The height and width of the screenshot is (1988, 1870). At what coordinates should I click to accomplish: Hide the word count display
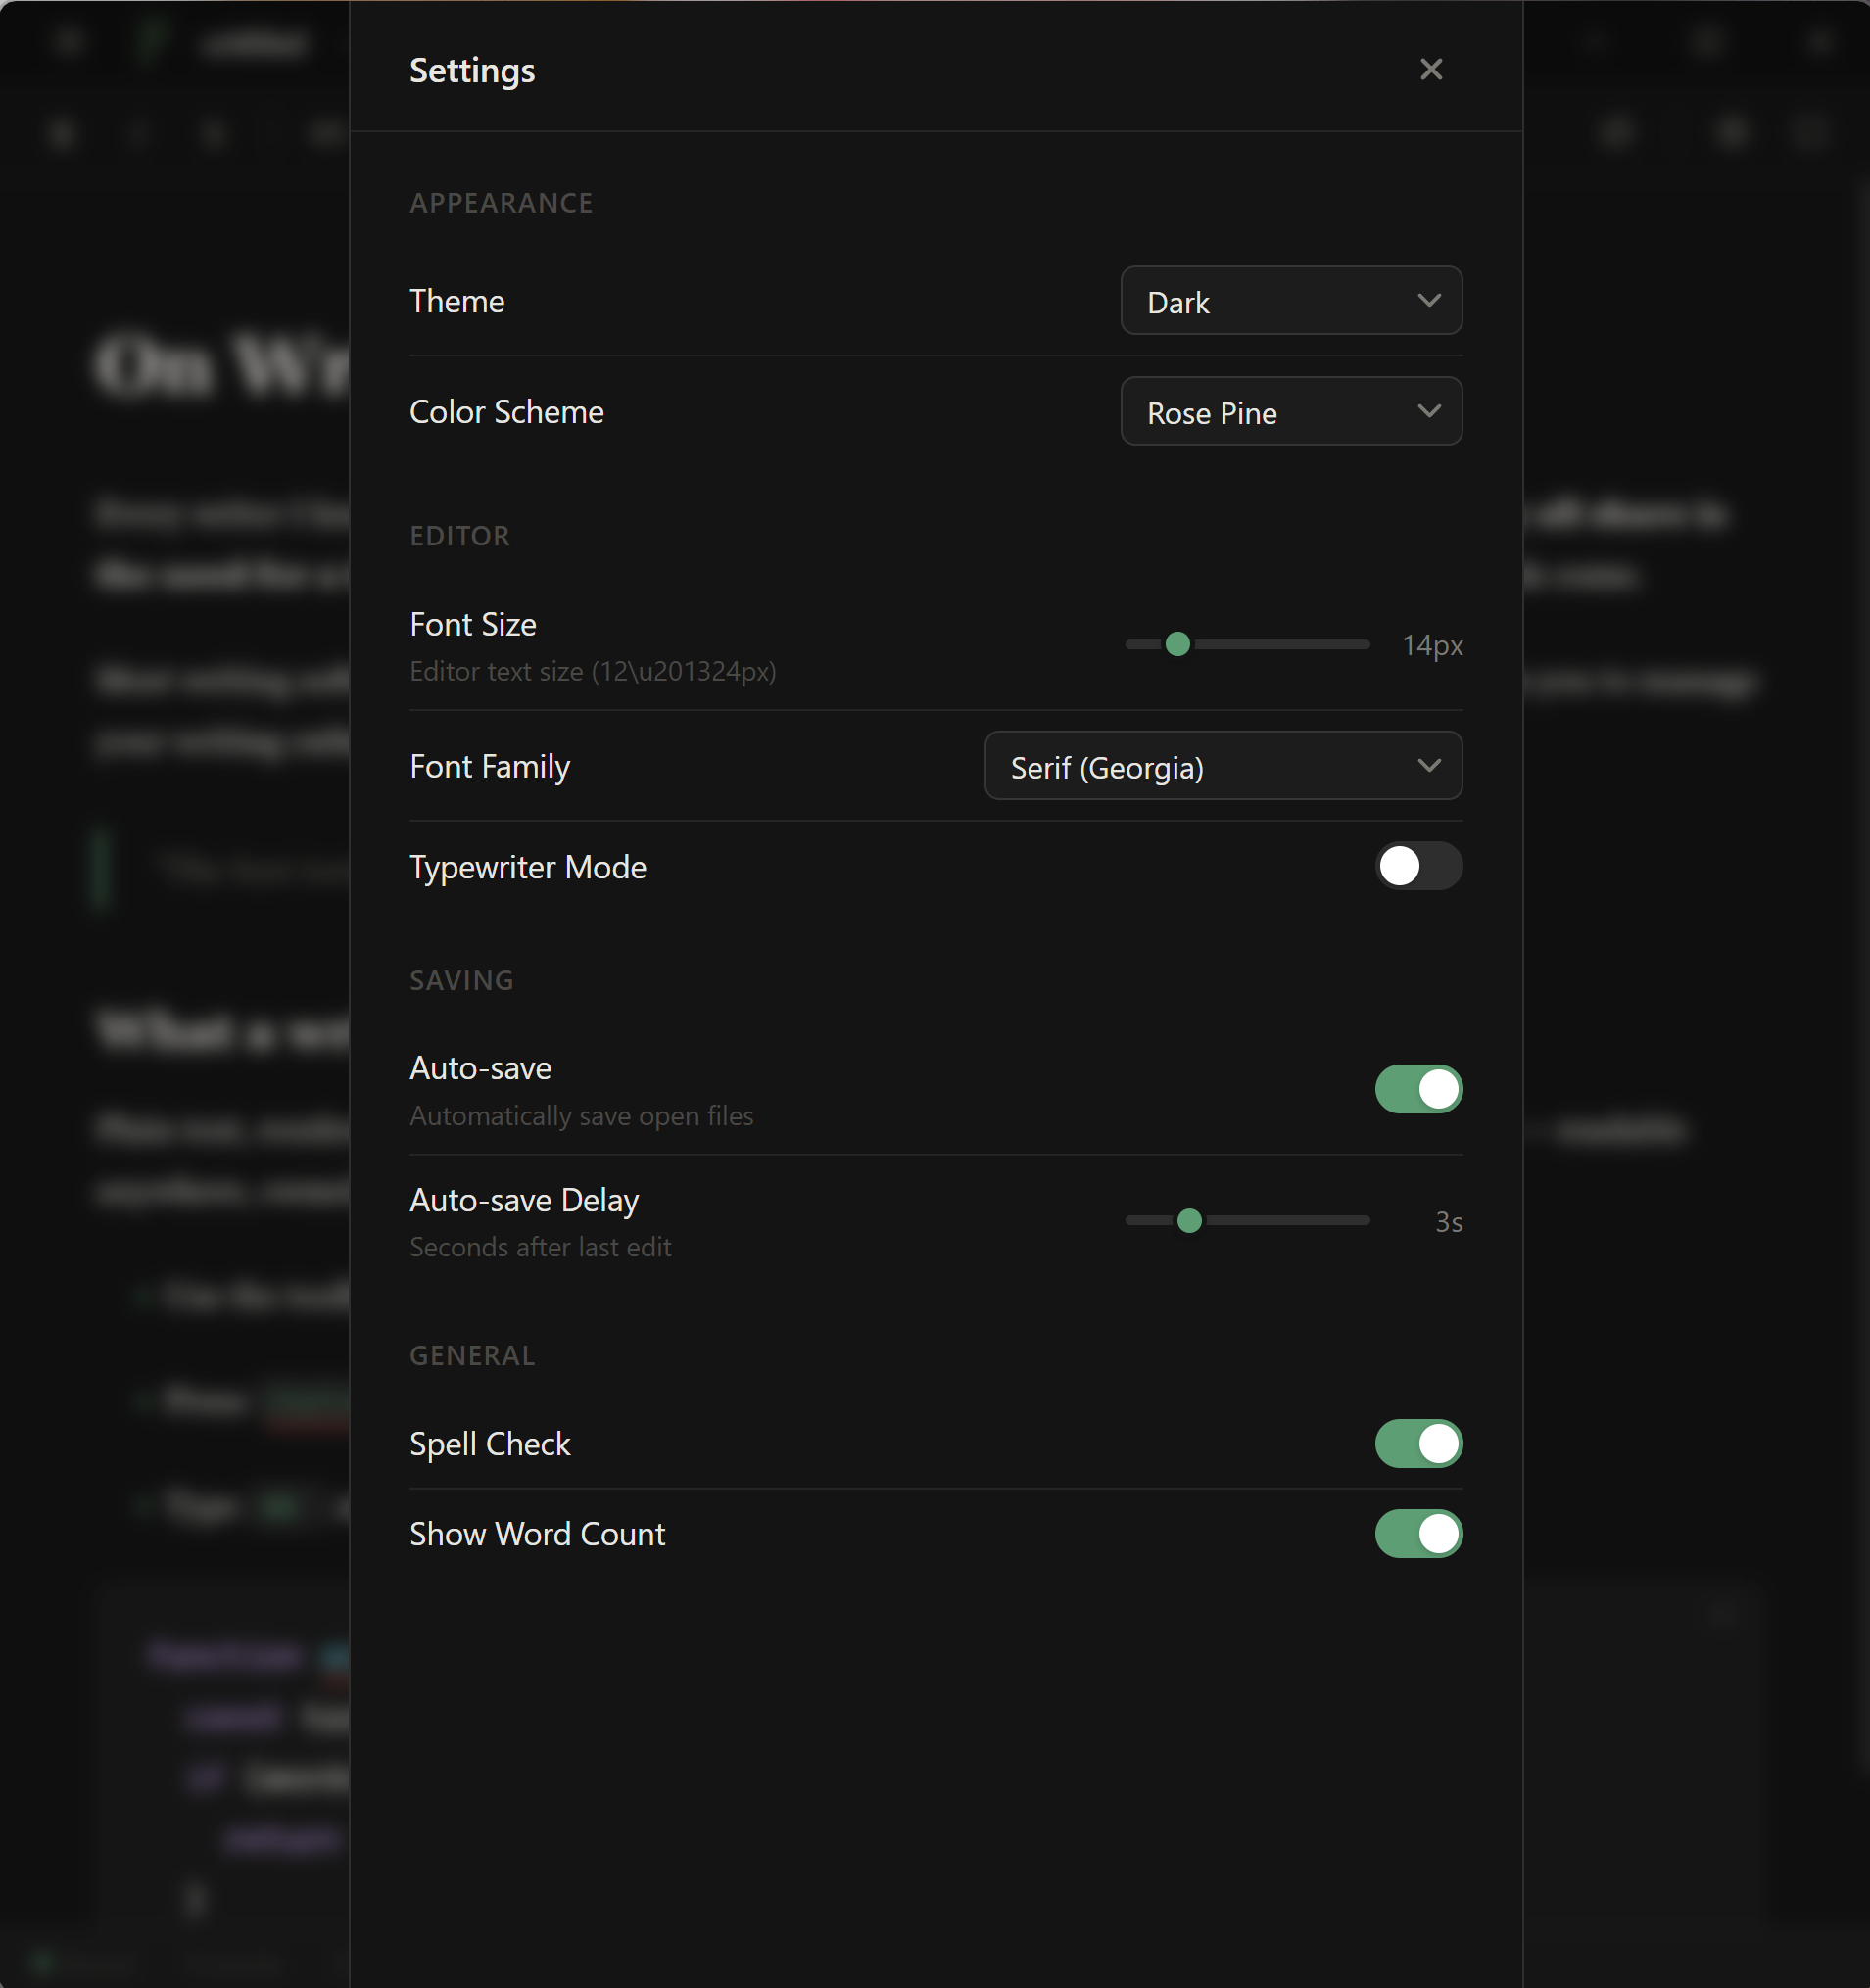1418,1534
